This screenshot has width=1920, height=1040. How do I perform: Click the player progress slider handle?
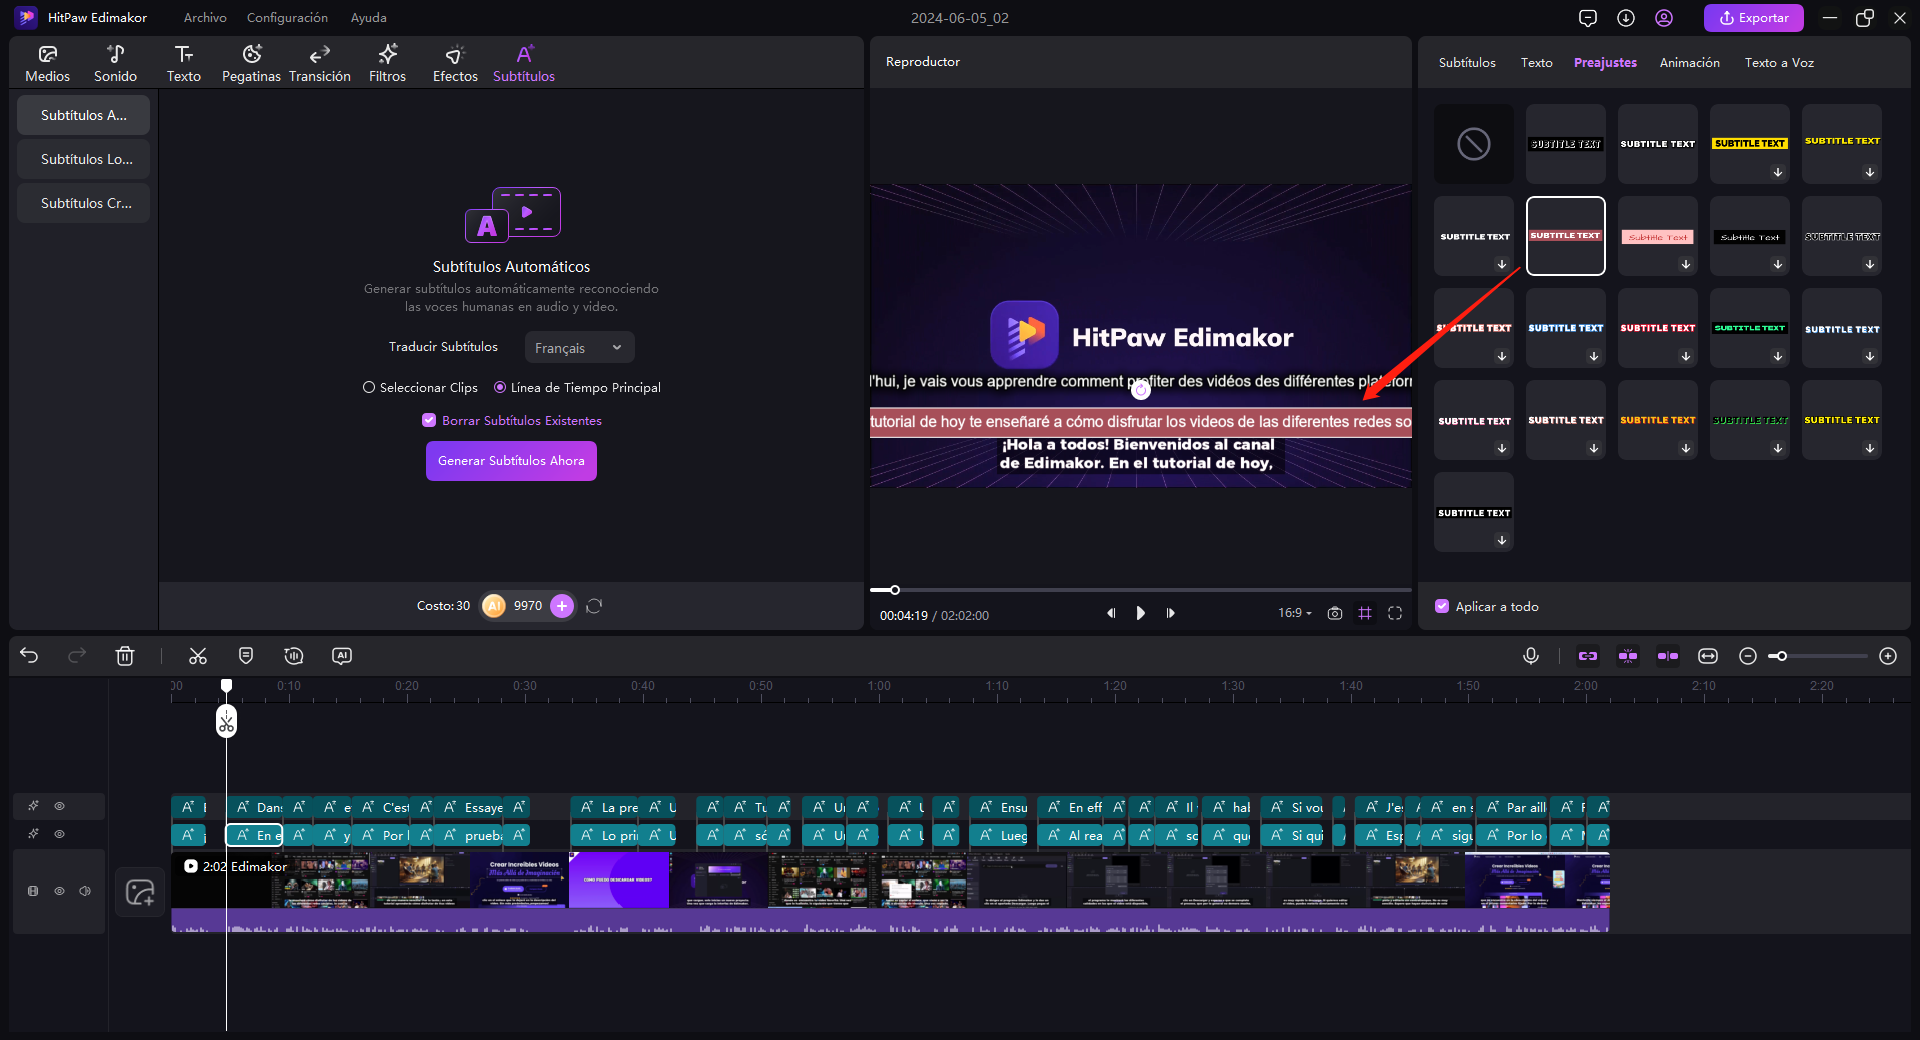(895, 590)
